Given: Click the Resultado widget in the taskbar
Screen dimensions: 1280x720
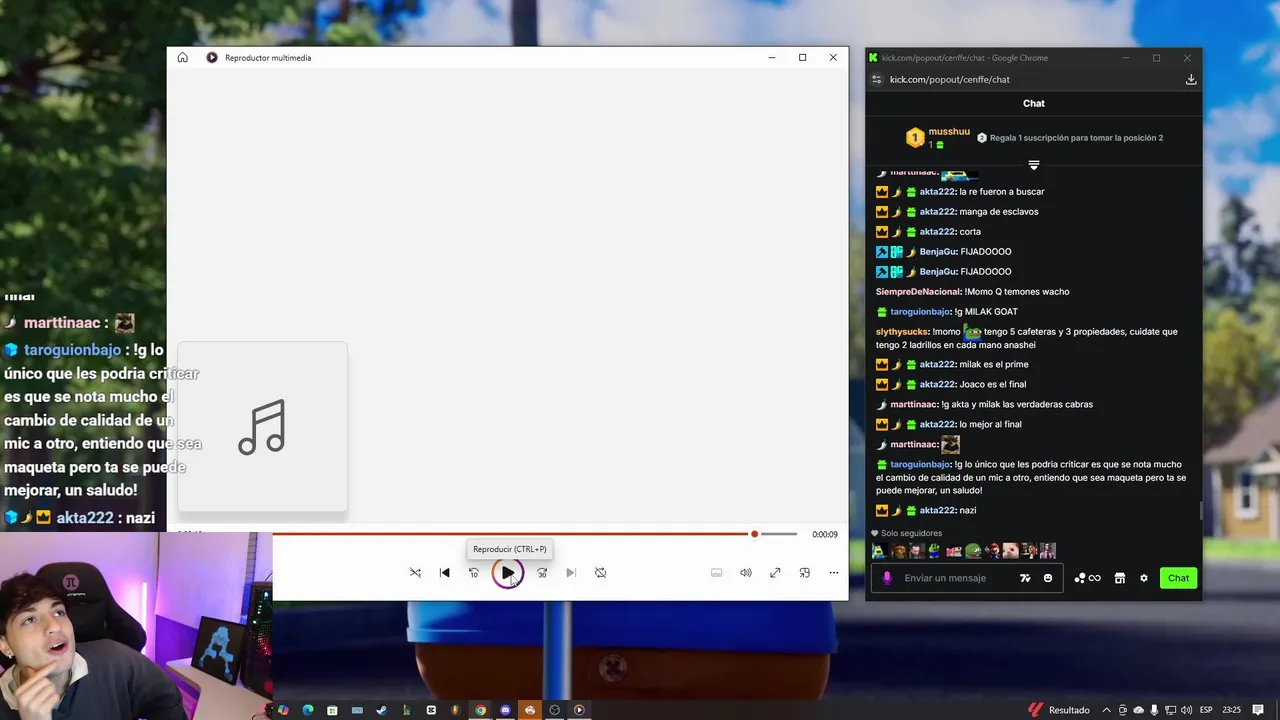Looking at the screenshot, I should pos(1059,710).
